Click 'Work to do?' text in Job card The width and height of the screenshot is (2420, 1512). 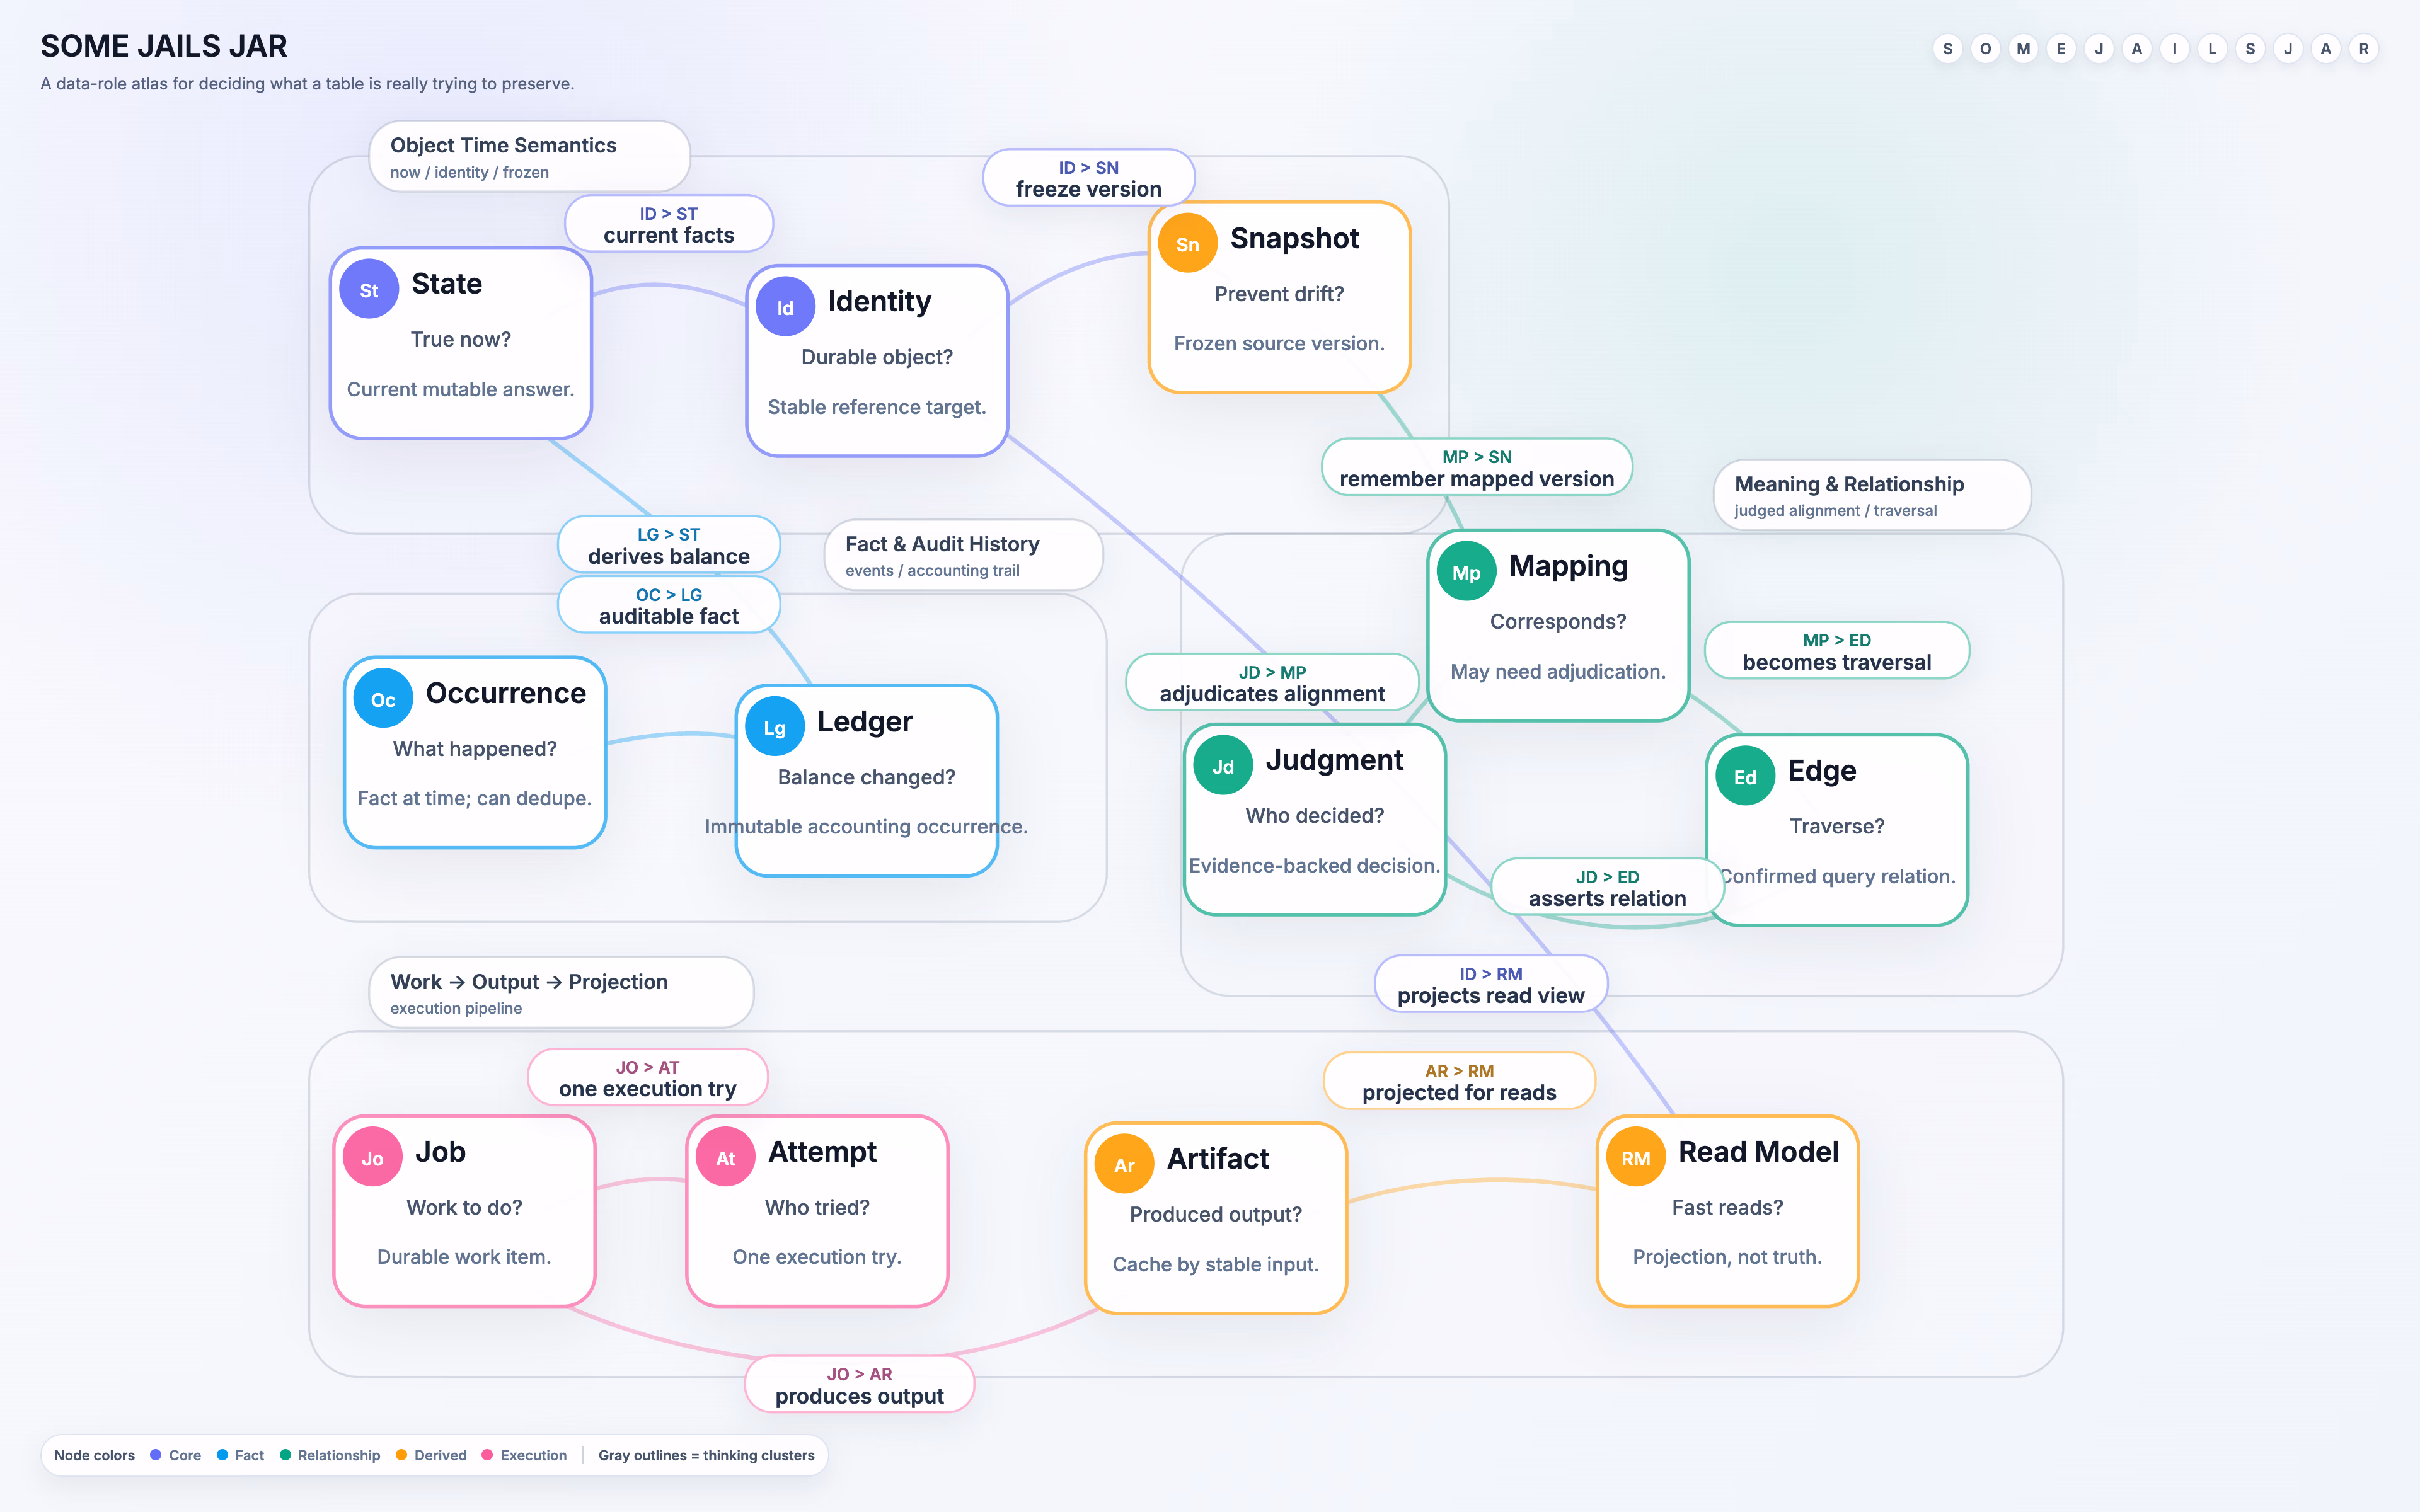tap(464, 1207)
